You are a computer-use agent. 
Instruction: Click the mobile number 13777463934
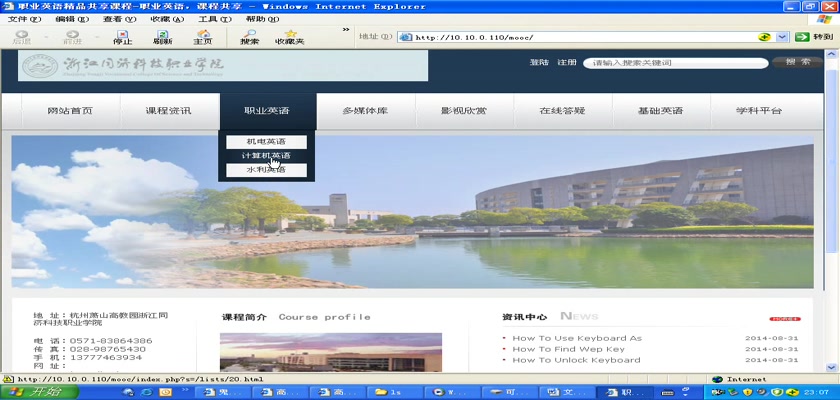[106, 358]
